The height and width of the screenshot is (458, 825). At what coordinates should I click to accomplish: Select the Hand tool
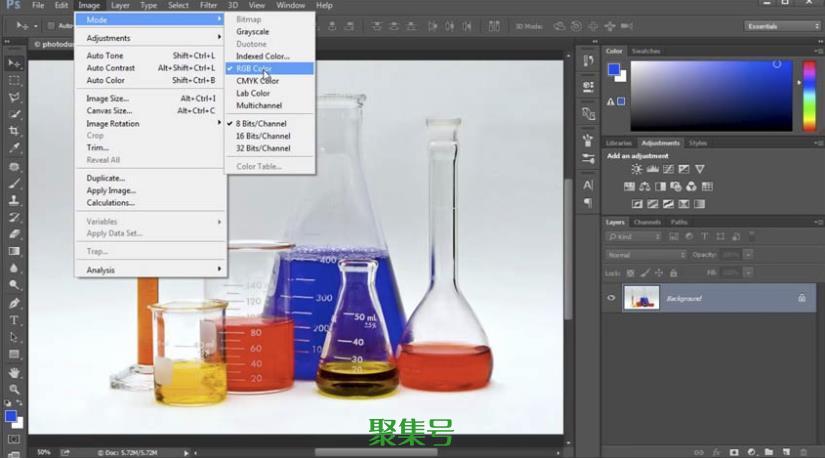click(x=14, y=372)
